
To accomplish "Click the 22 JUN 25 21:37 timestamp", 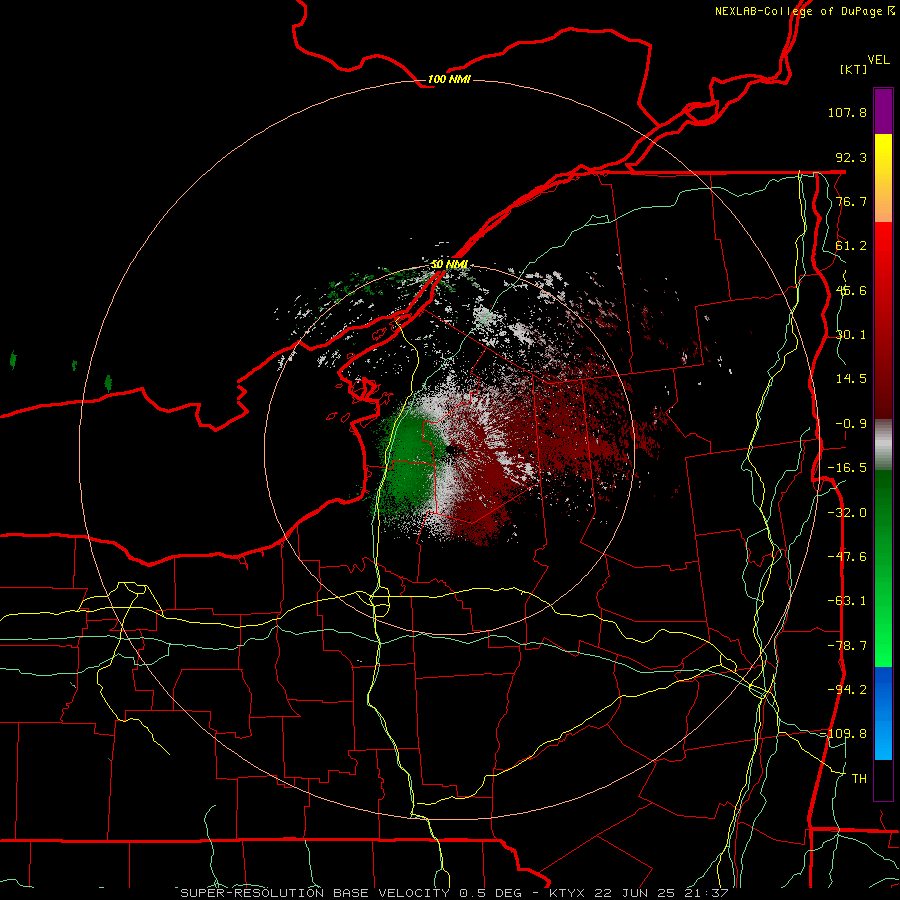I will [663, 893].
